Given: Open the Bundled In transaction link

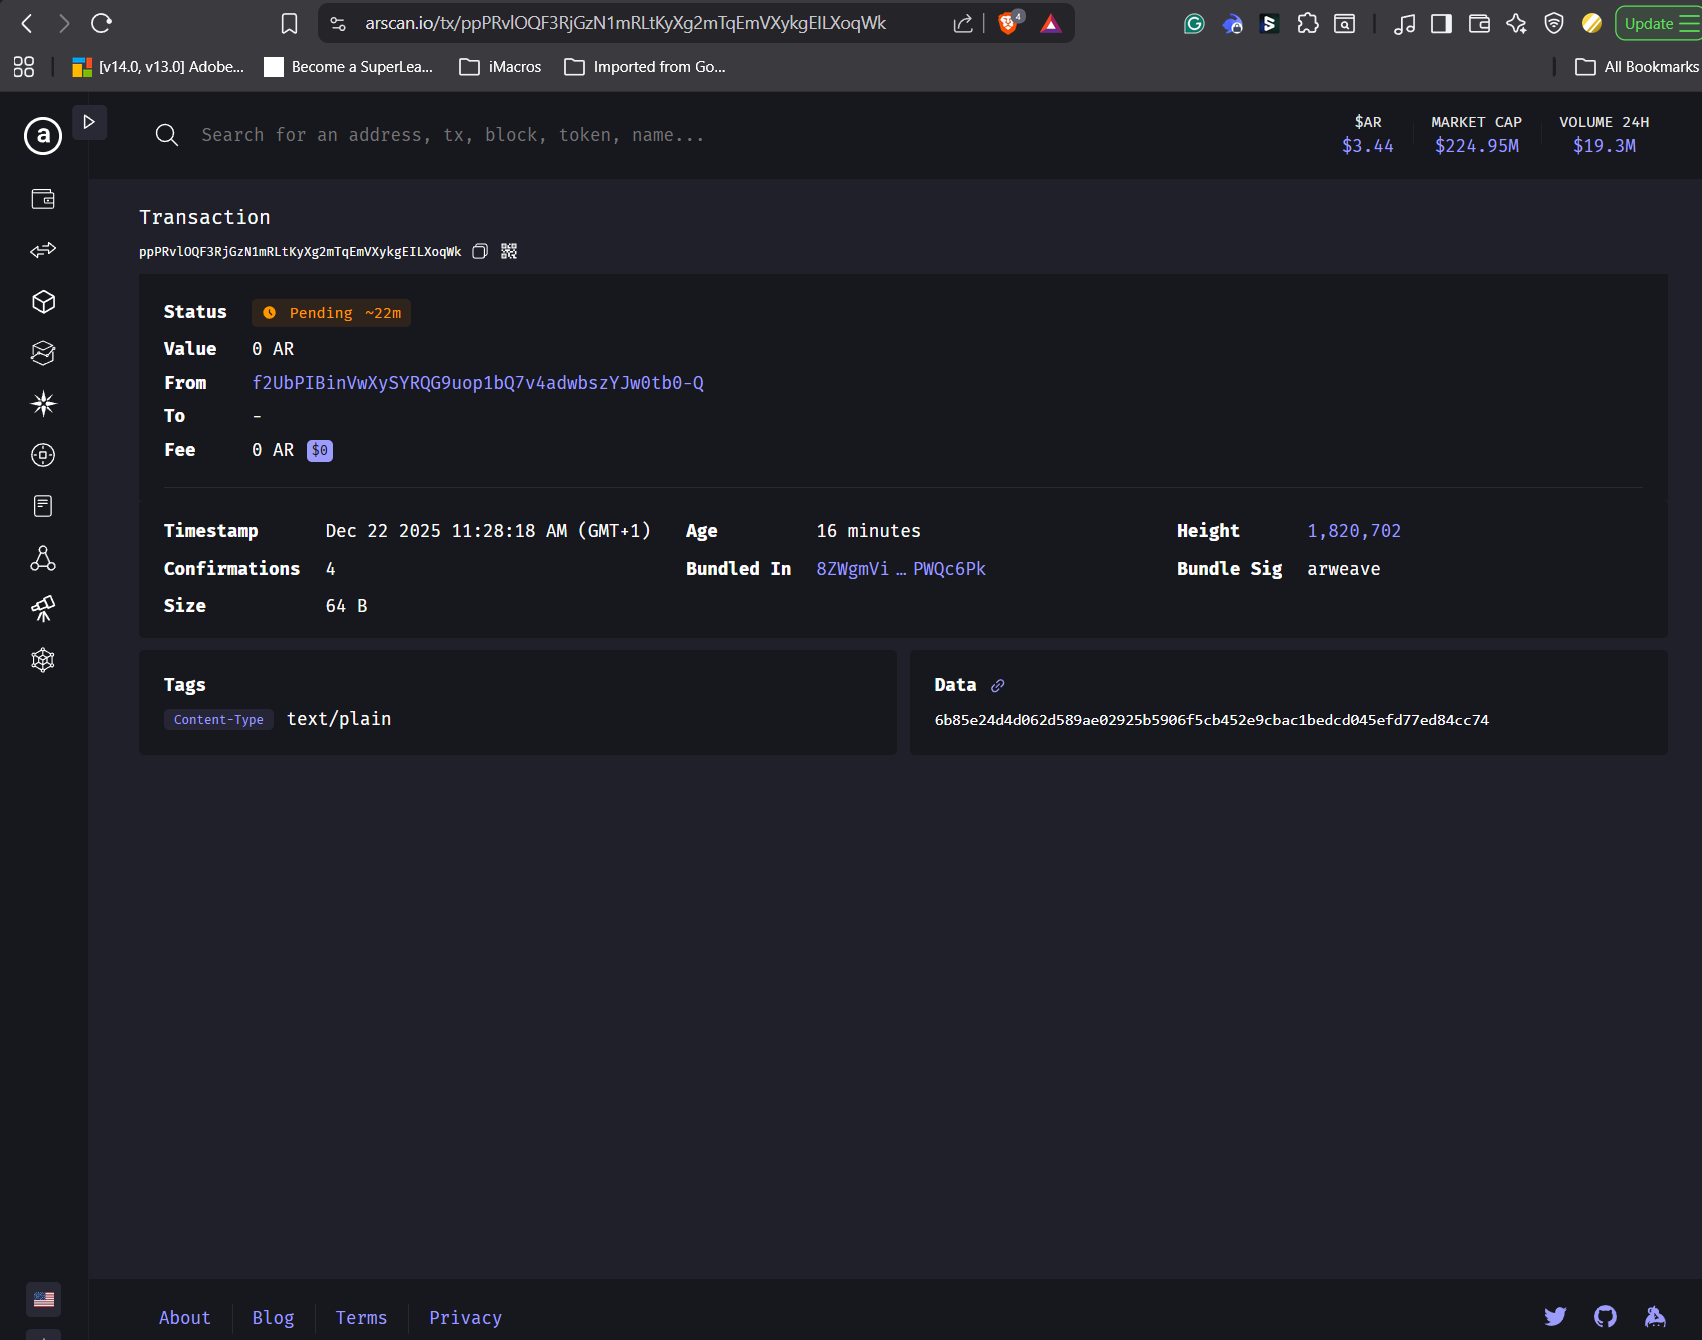Looking at the screenshot, I should point(900,569).
